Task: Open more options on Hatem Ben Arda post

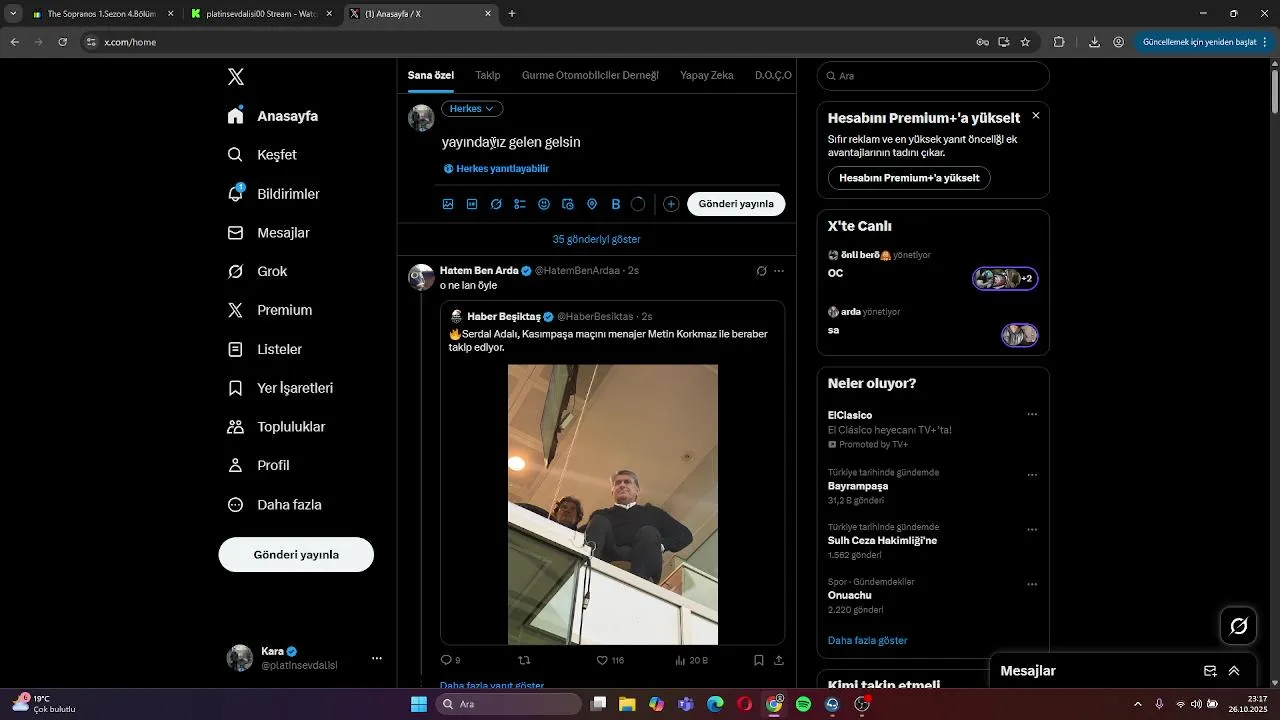Action: (x=779, y=271)
